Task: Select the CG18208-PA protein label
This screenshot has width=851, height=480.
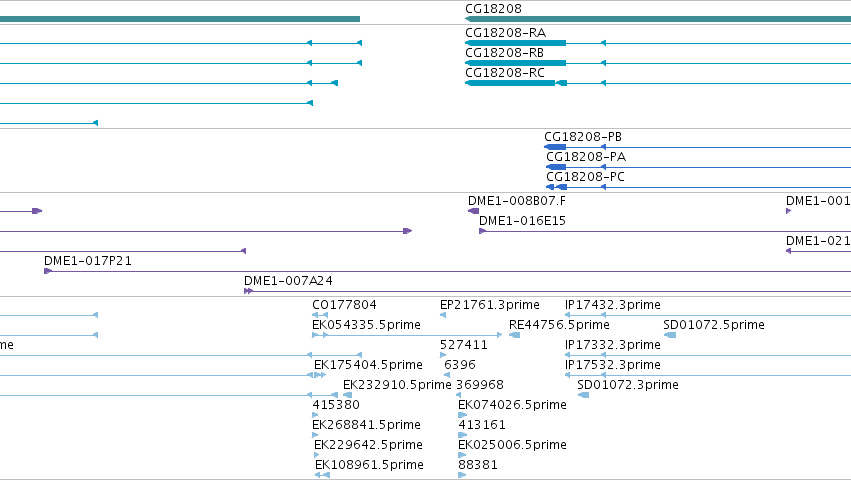Action: tap(586, 157)
